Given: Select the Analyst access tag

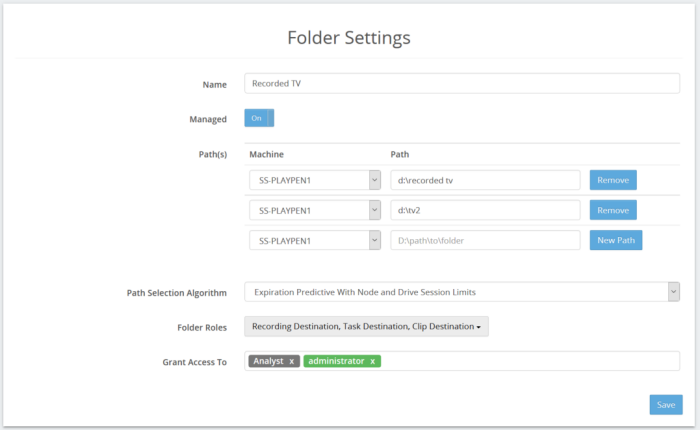Looking at the screenshot, I should coord(269,361).
